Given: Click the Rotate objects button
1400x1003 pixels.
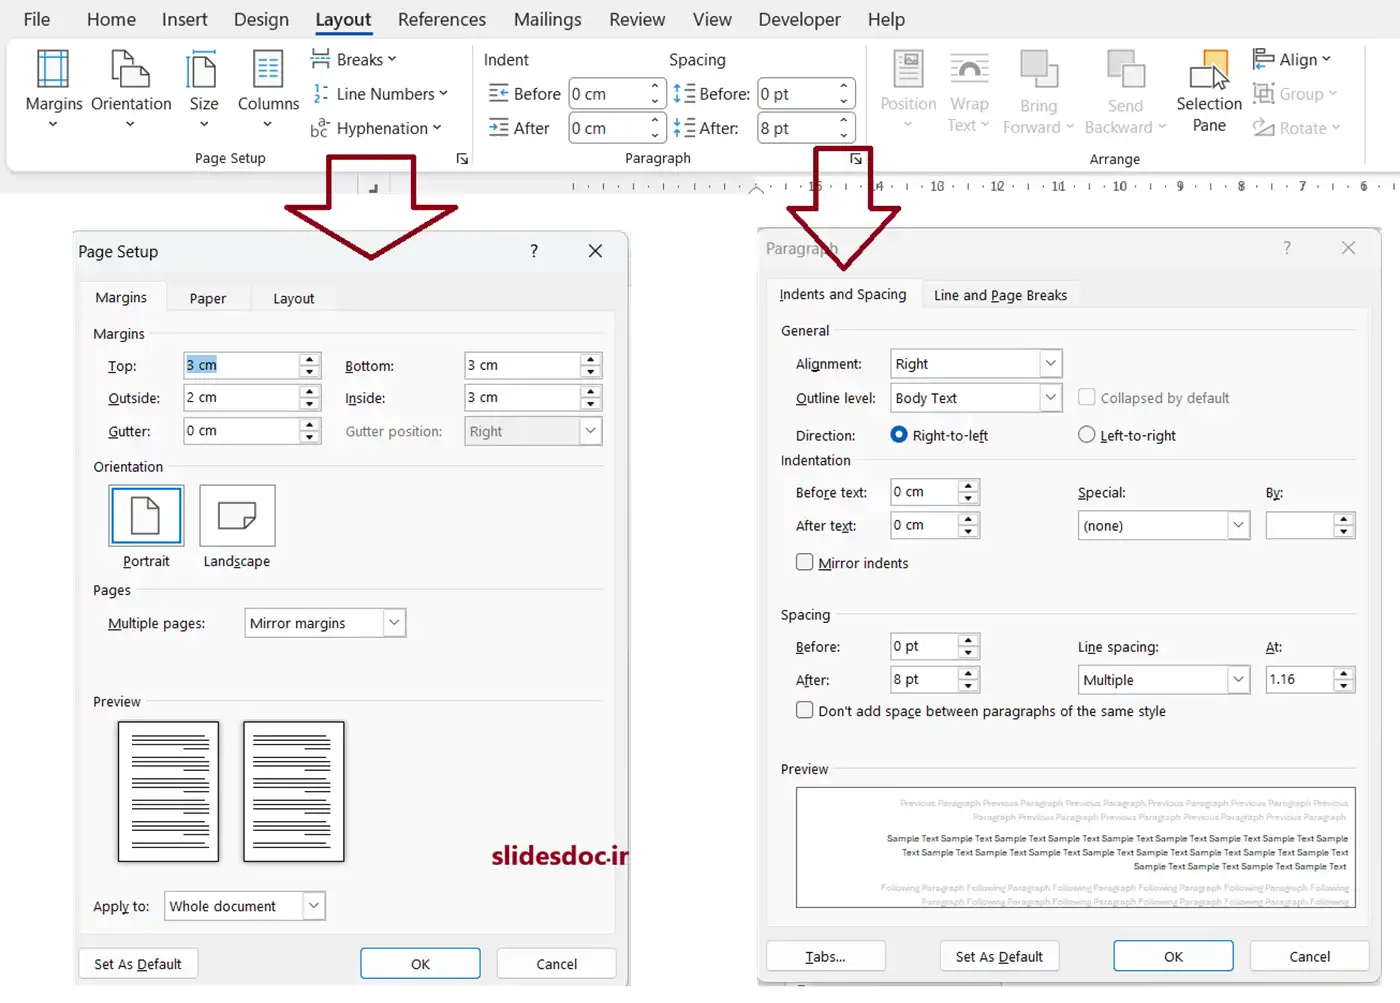Looking at the screenshot, I should [1296, 128].
